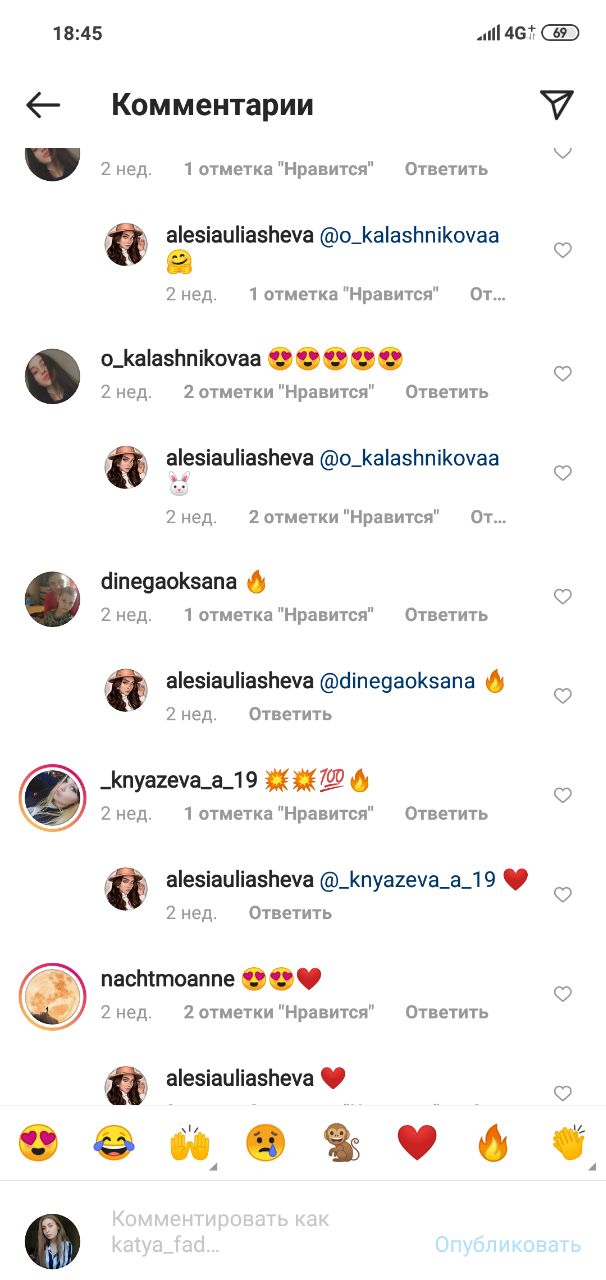Open @dinegaoksana mention link
Screen dimensions: 606x1280
(397, 682)
